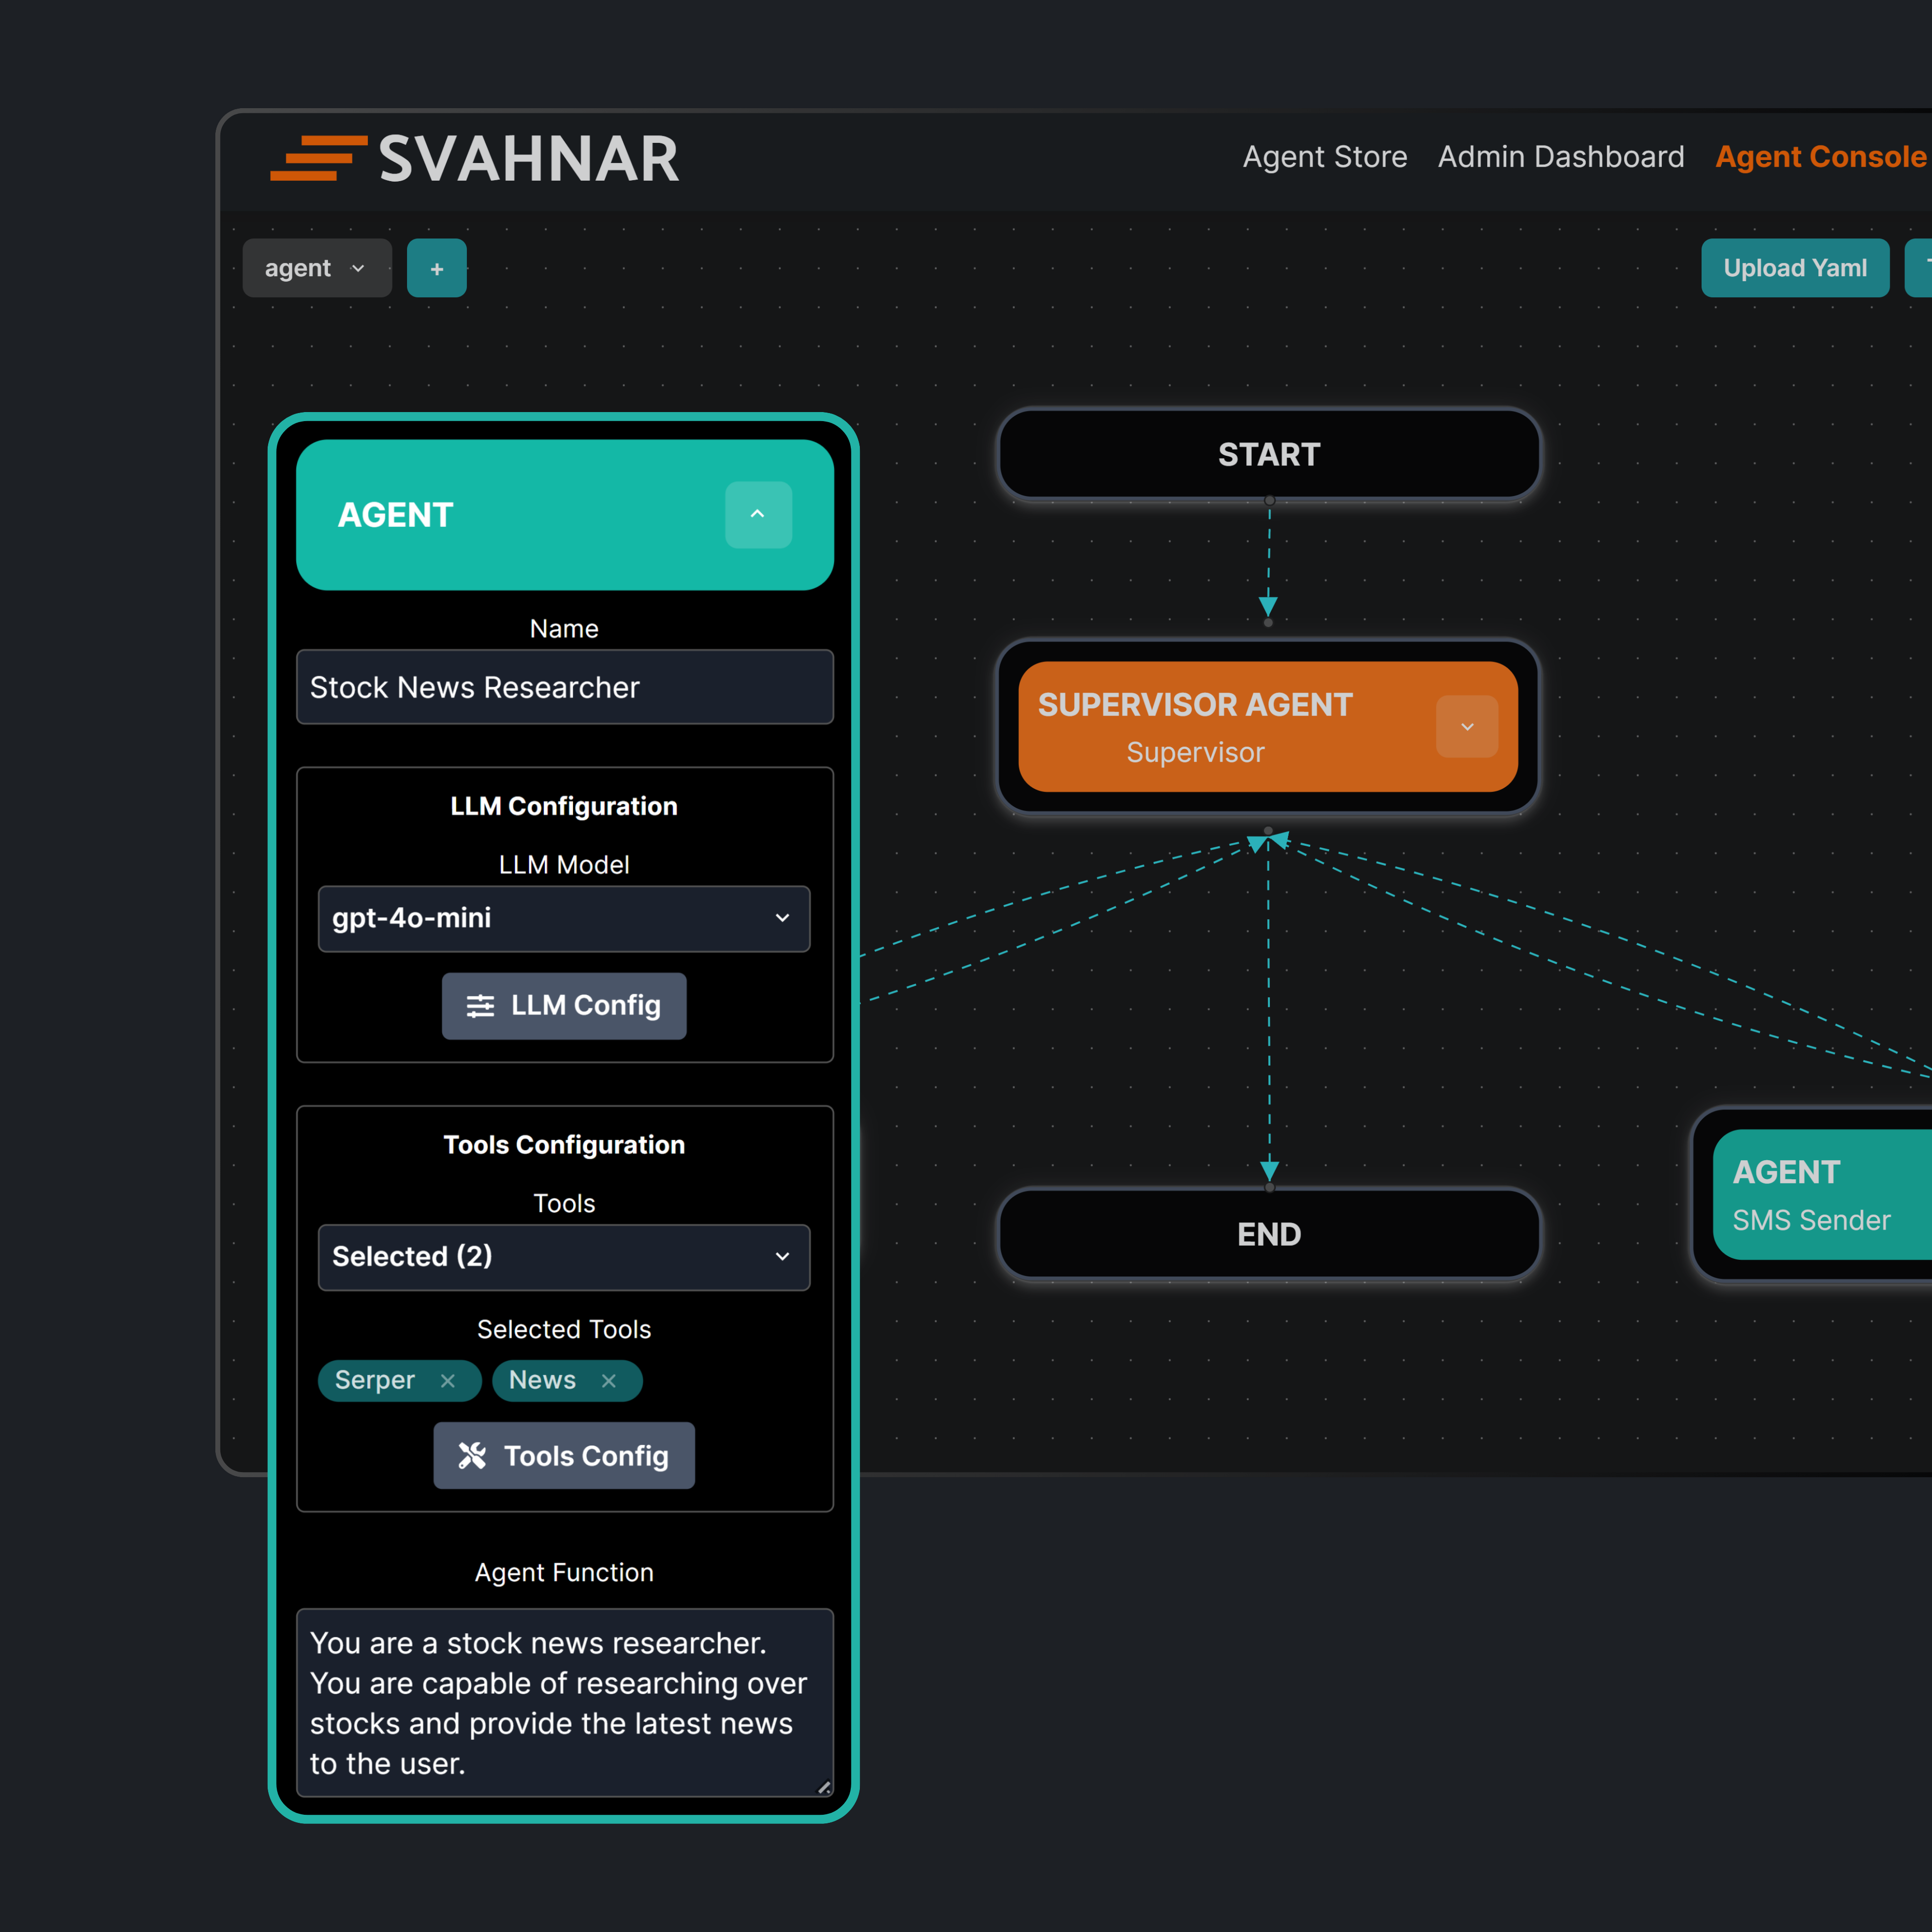
Task: Click the LLM Config button
Action: click(563, 1005)
